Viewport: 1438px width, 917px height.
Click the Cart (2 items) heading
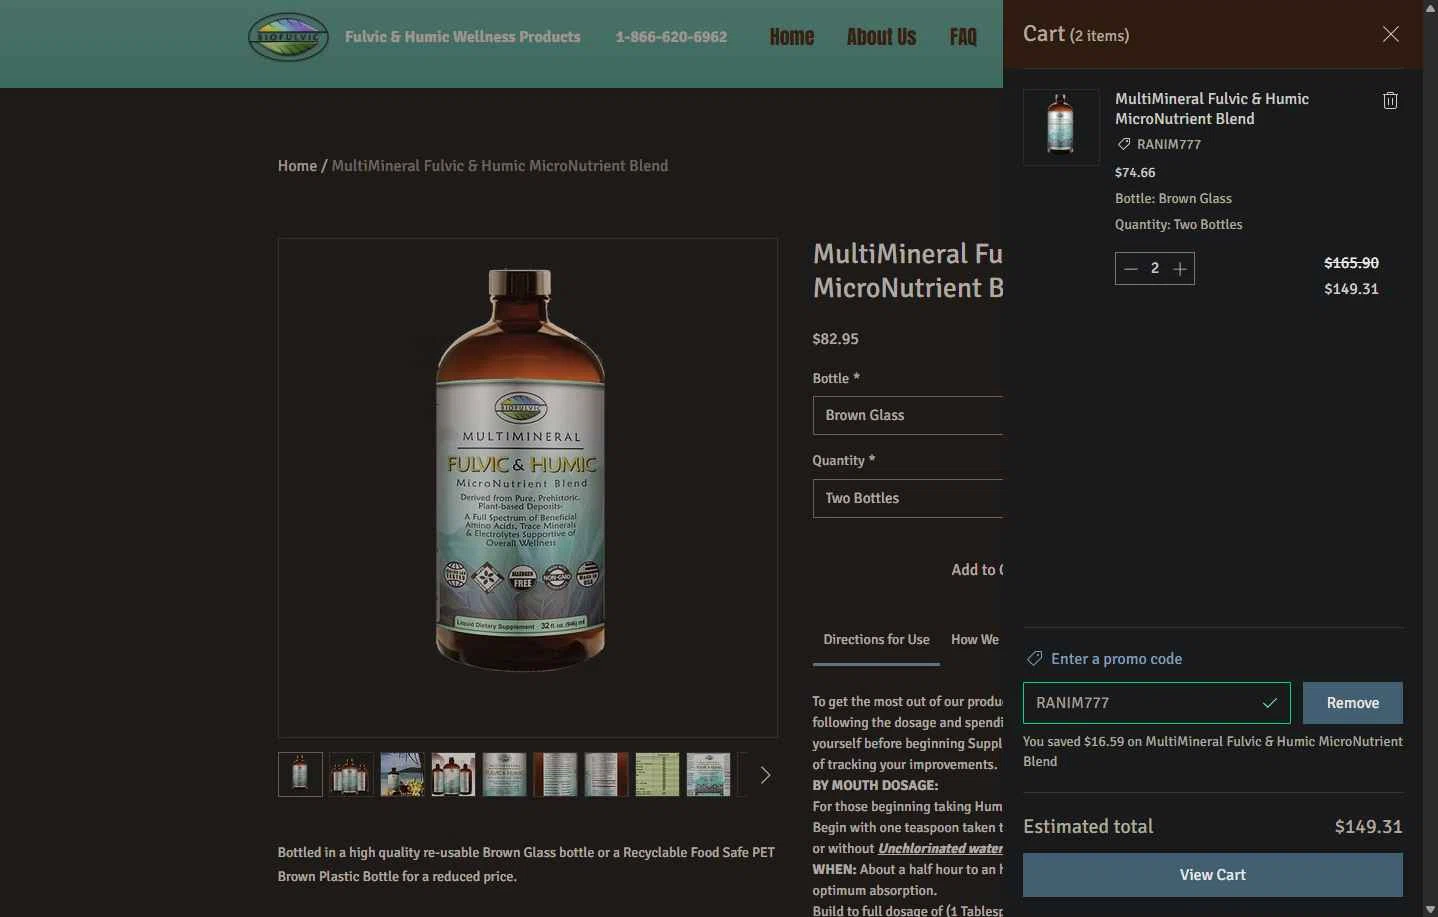click(1076, 34)
